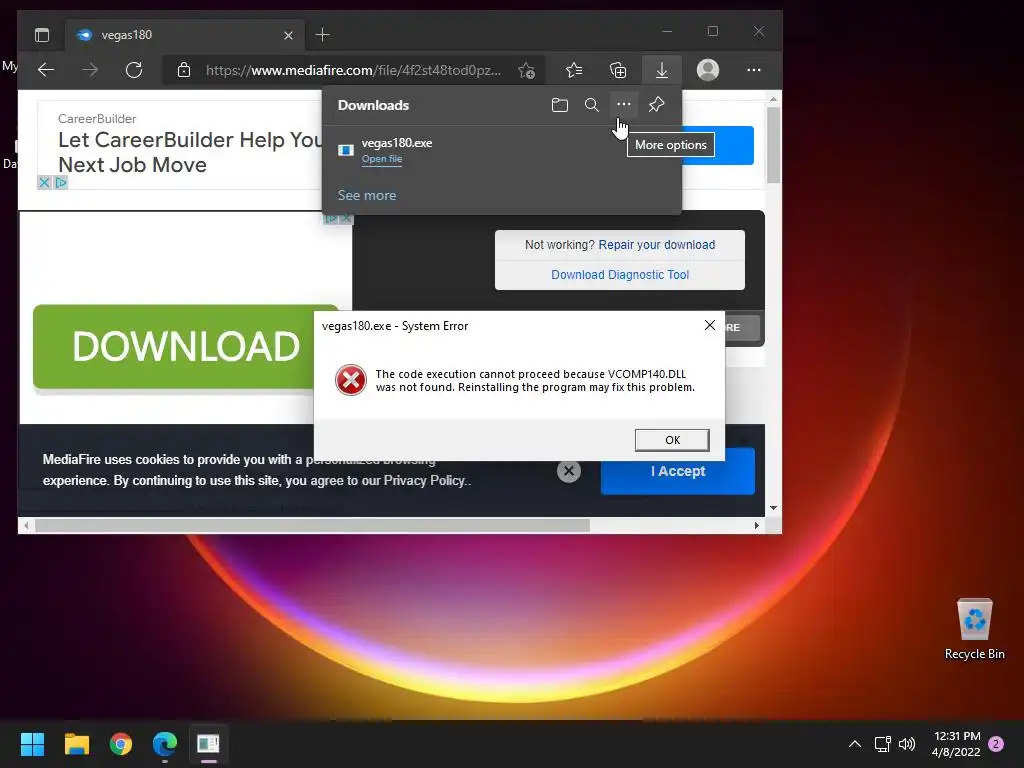Image resolution: width=1024 pixels, height=768 pixels.
Task: Open Microsoft Edge from taskbar
Action: click(165, 744)
